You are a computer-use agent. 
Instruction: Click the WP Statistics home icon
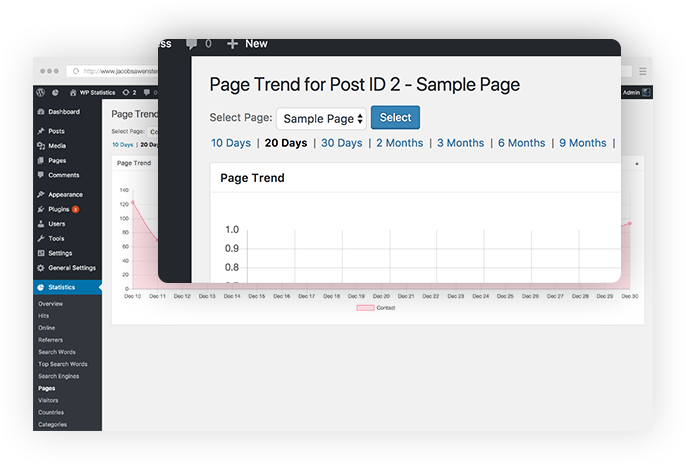click(x=73, y=92)
